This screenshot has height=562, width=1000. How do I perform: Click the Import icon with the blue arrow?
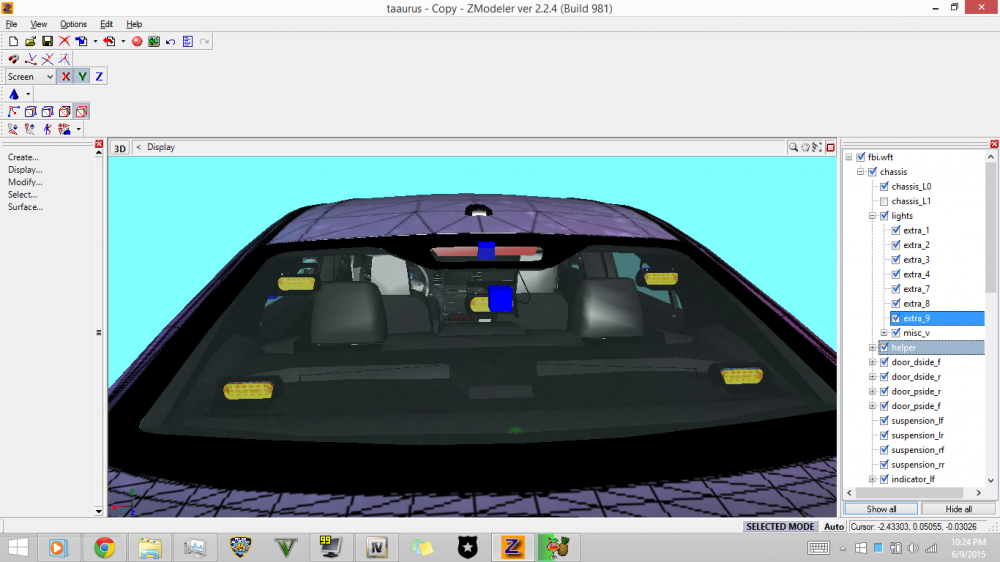point(81,41)
